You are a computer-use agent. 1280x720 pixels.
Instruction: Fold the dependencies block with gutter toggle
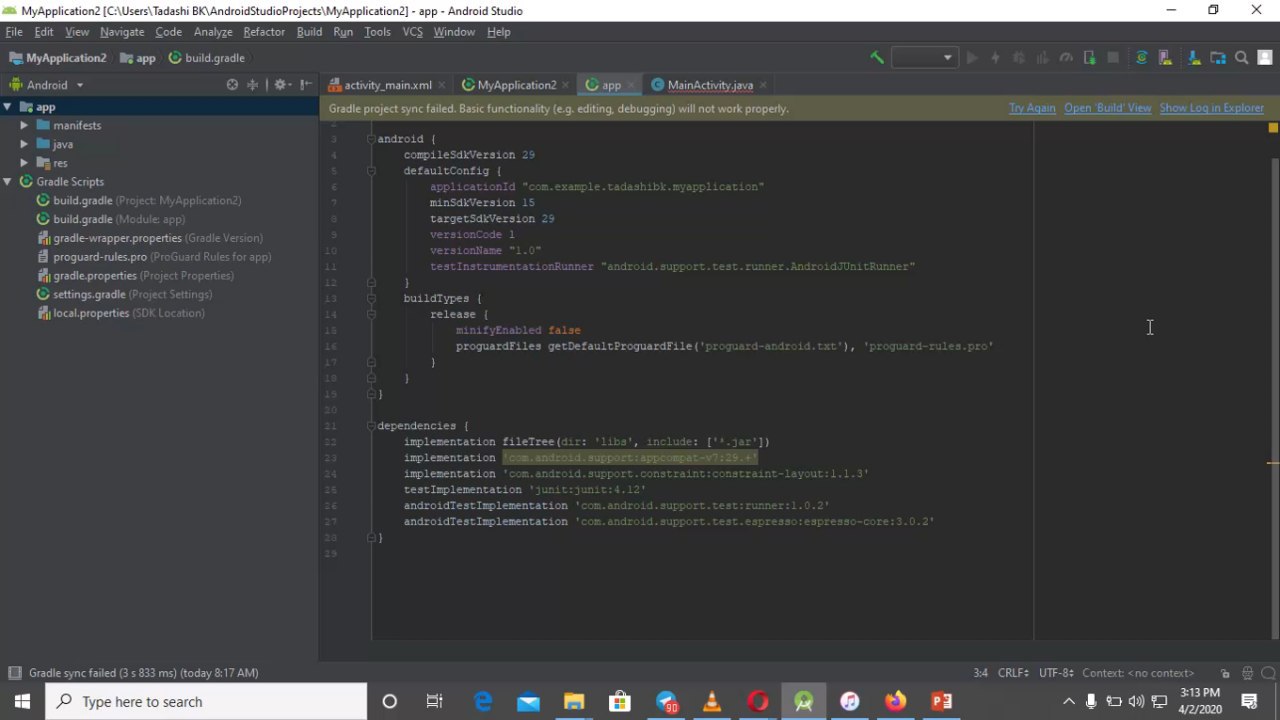pyautogui.click(x=371, y=426)
